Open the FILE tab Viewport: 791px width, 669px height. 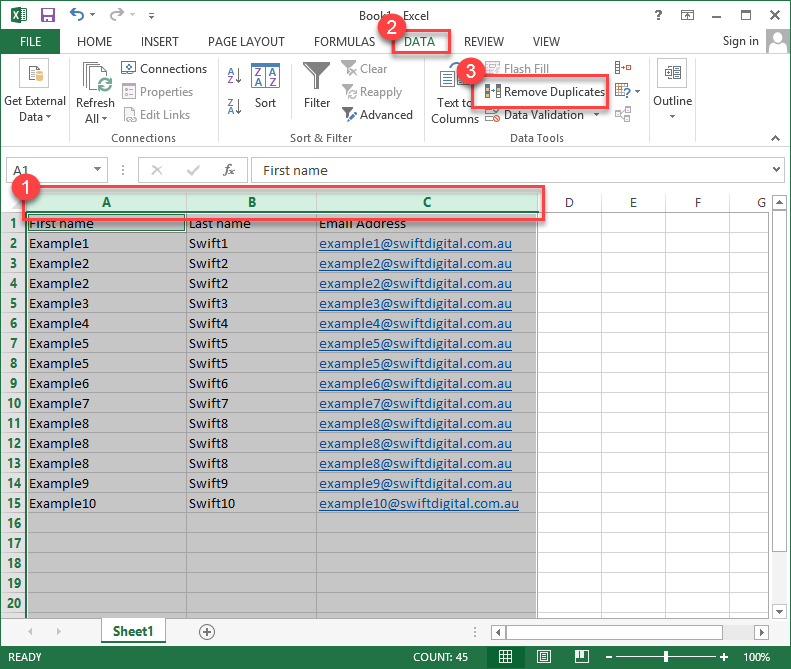[x=30, y=41]
